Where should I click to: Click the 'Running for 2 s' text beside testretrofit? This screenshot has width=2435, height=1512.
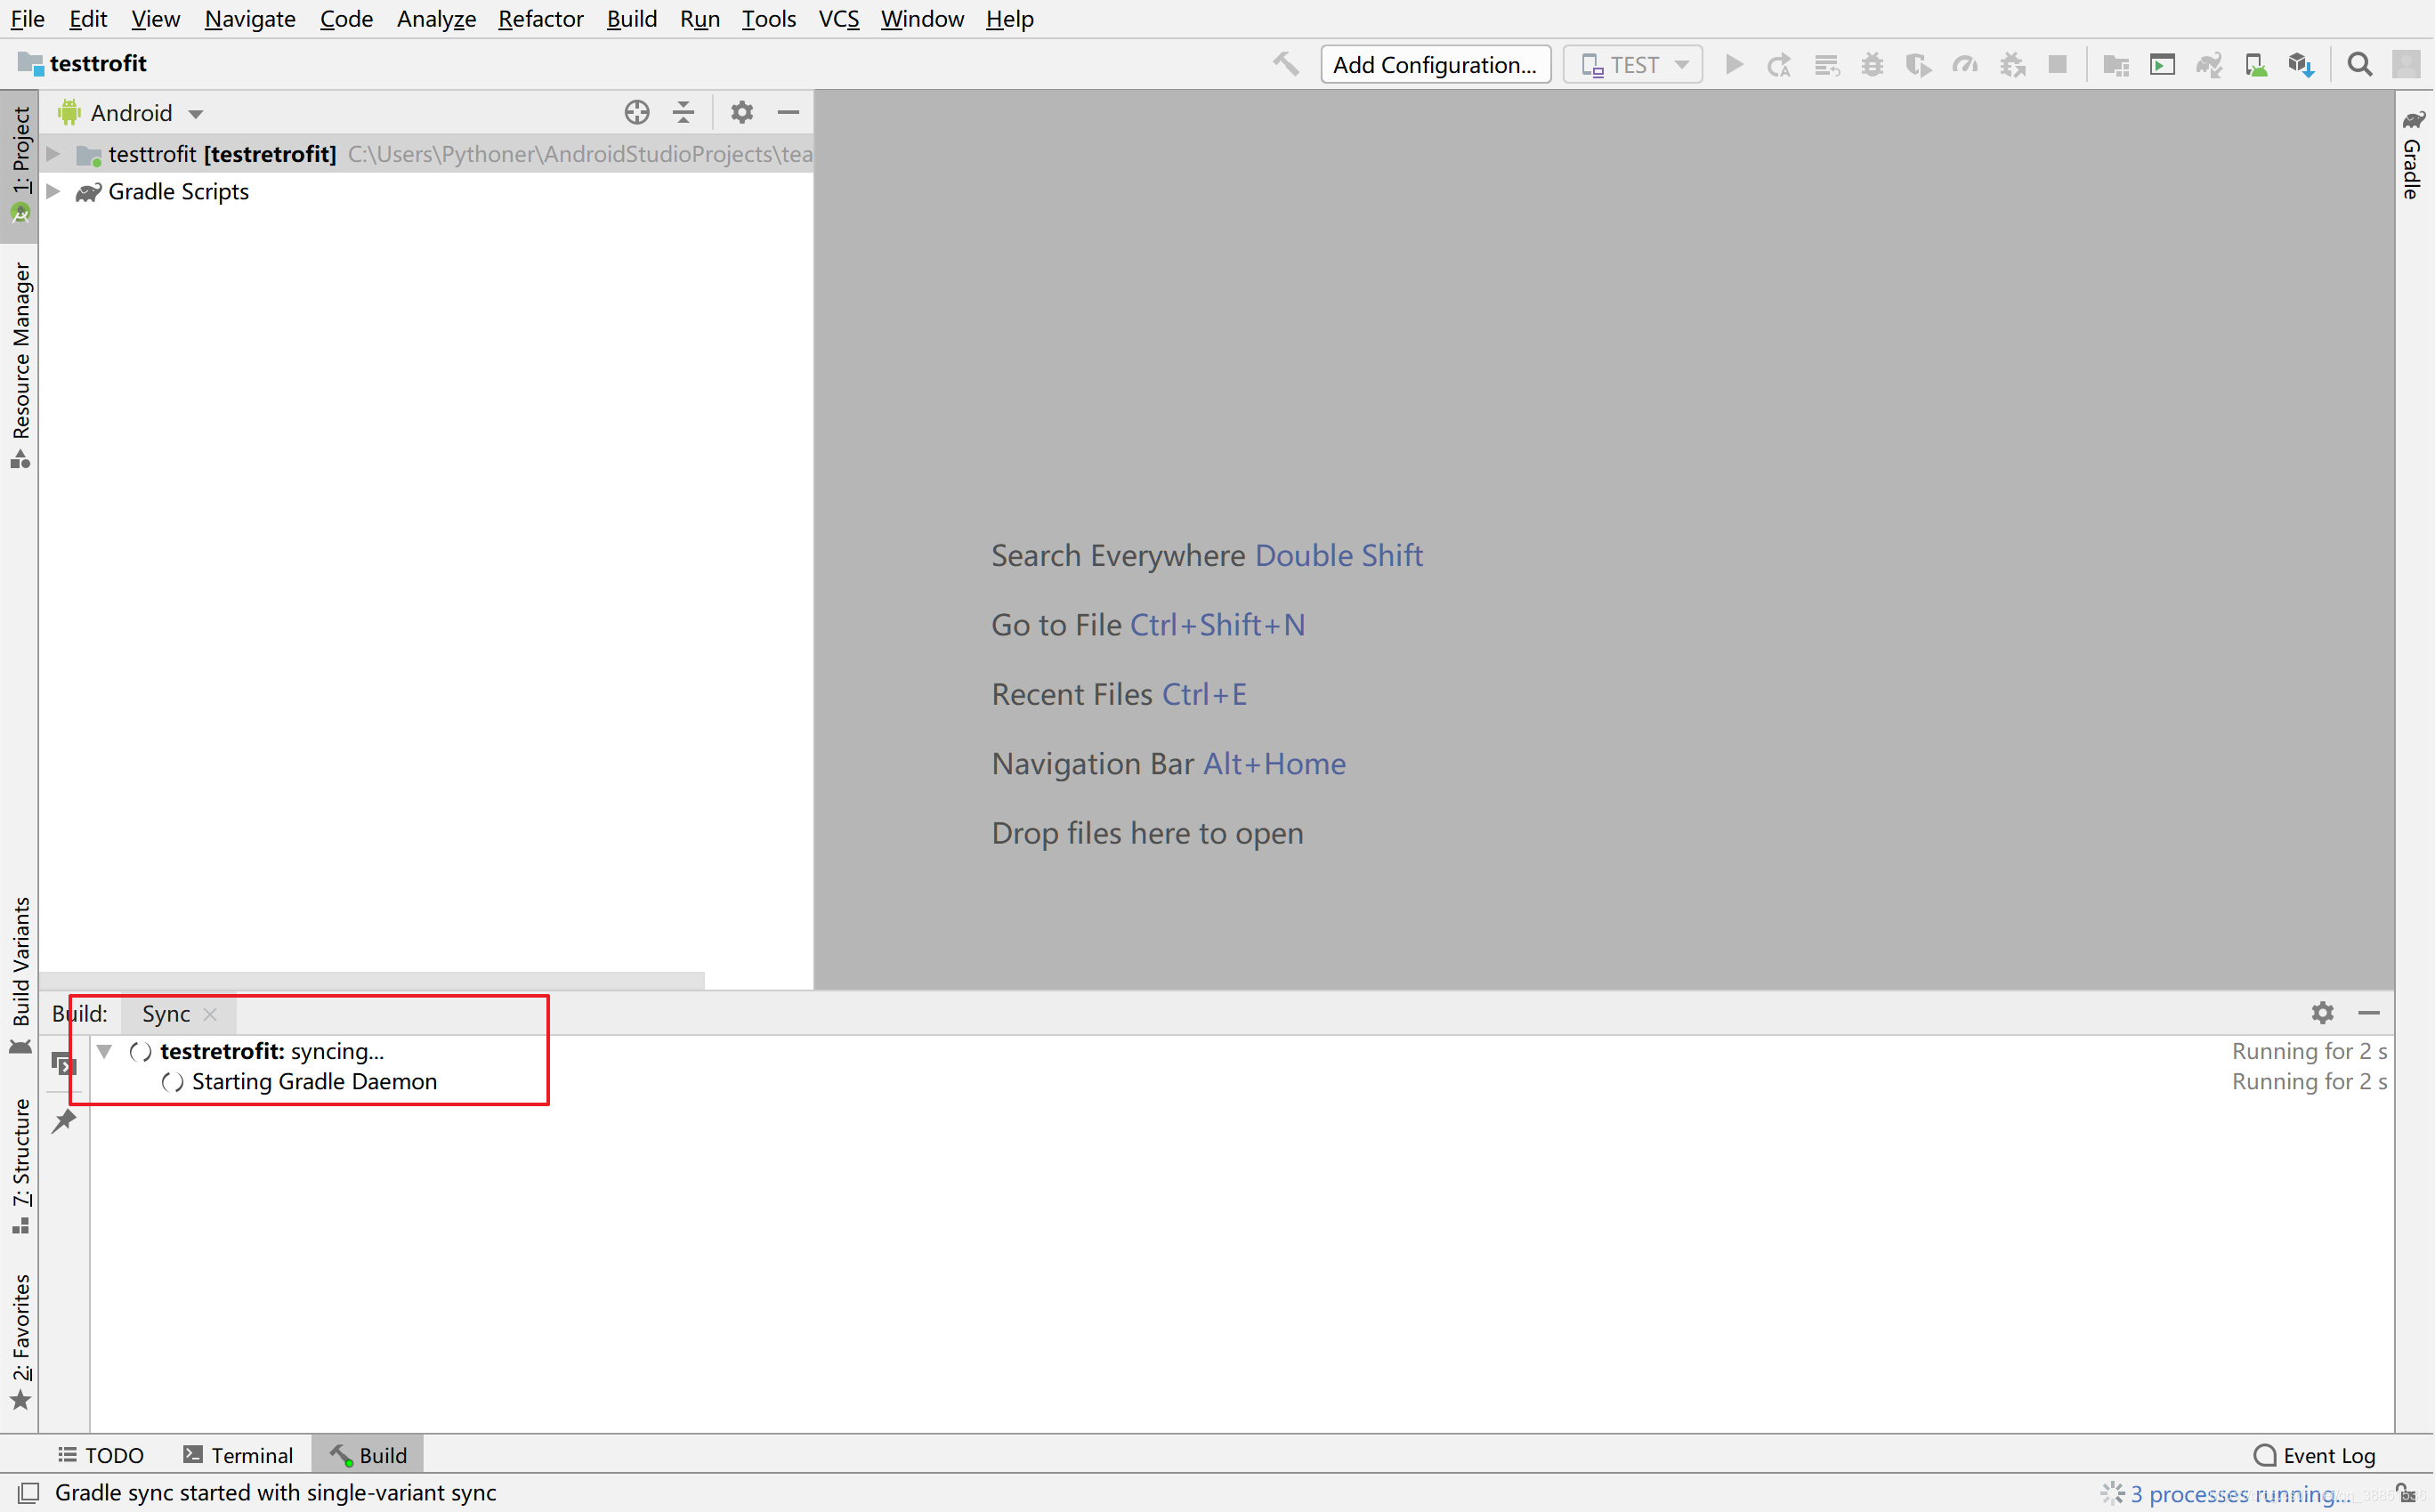[2309, 1051]
